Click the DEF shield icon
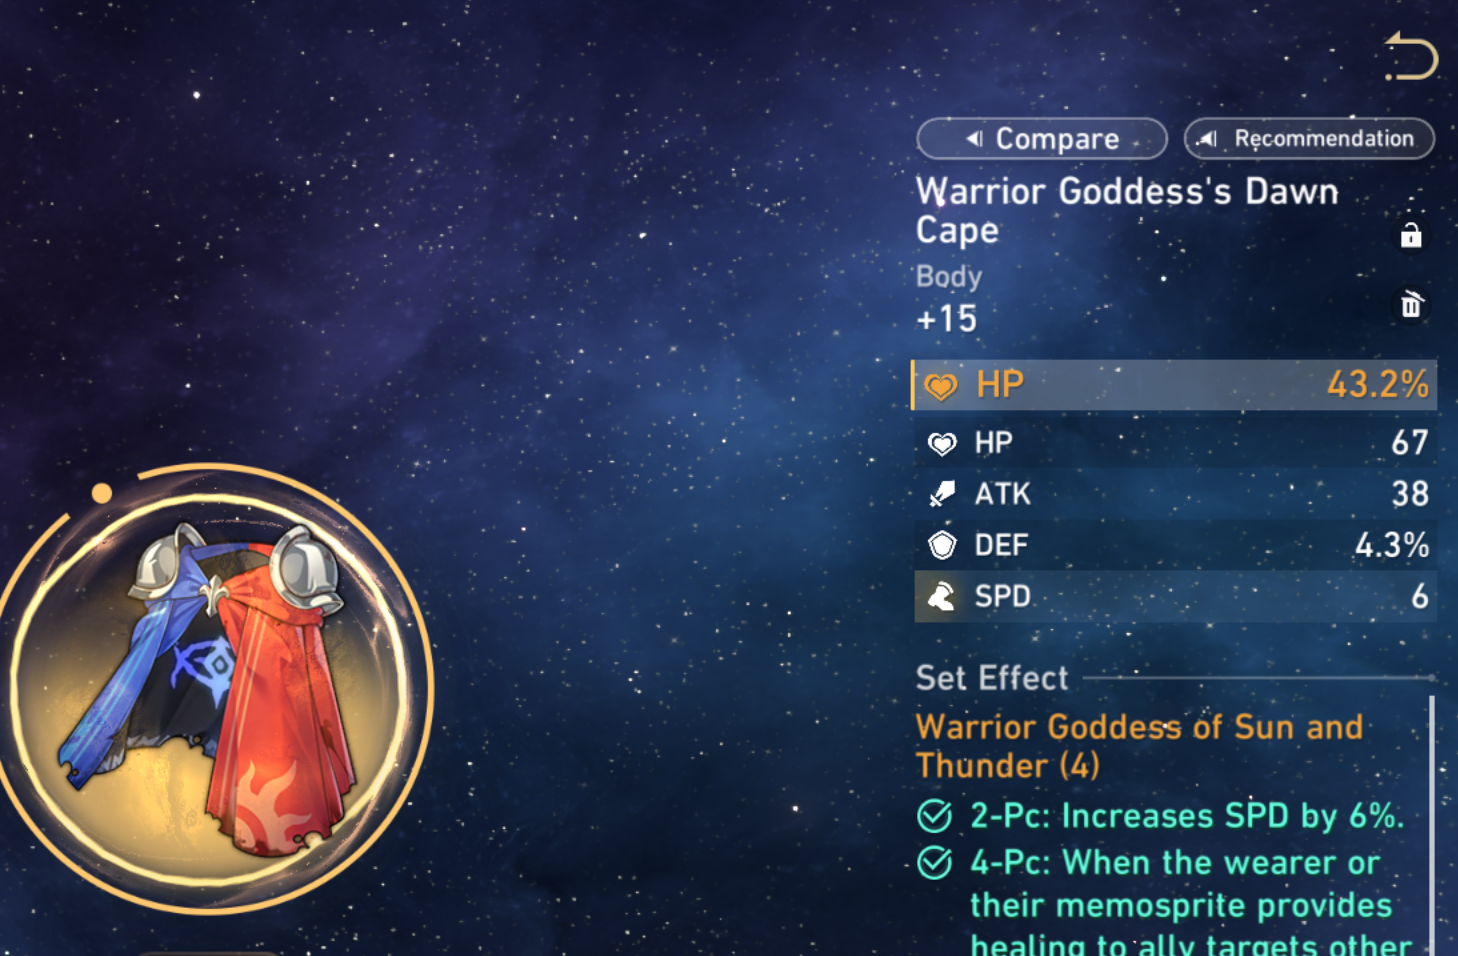 [942, 545]
